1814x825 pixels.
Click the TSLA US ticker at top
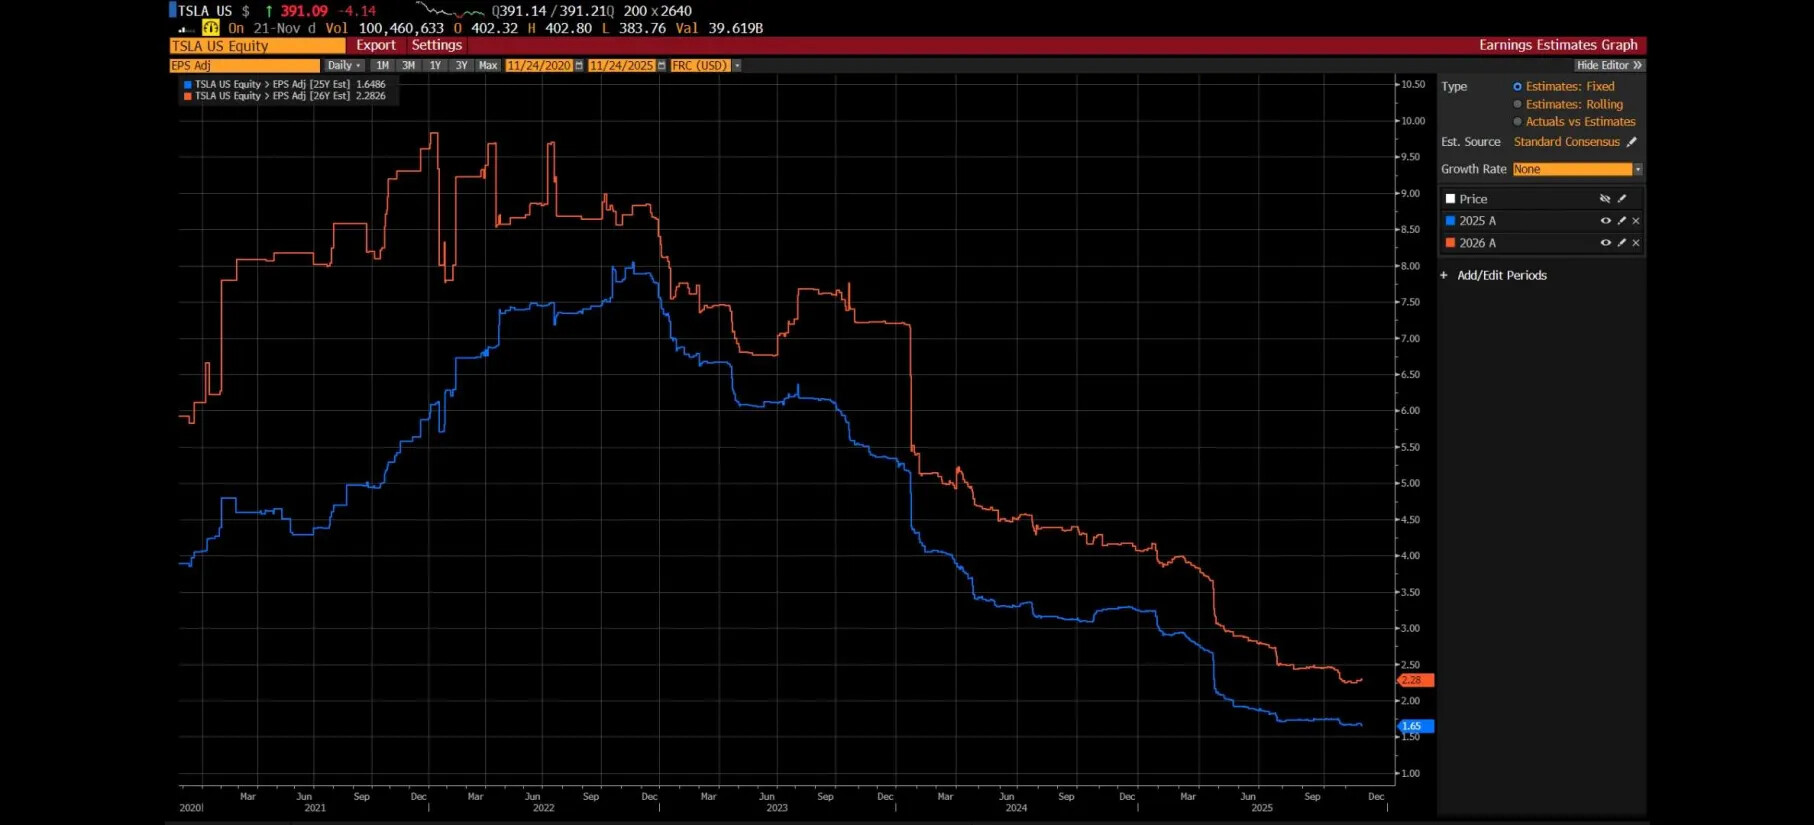click(205, 11)
